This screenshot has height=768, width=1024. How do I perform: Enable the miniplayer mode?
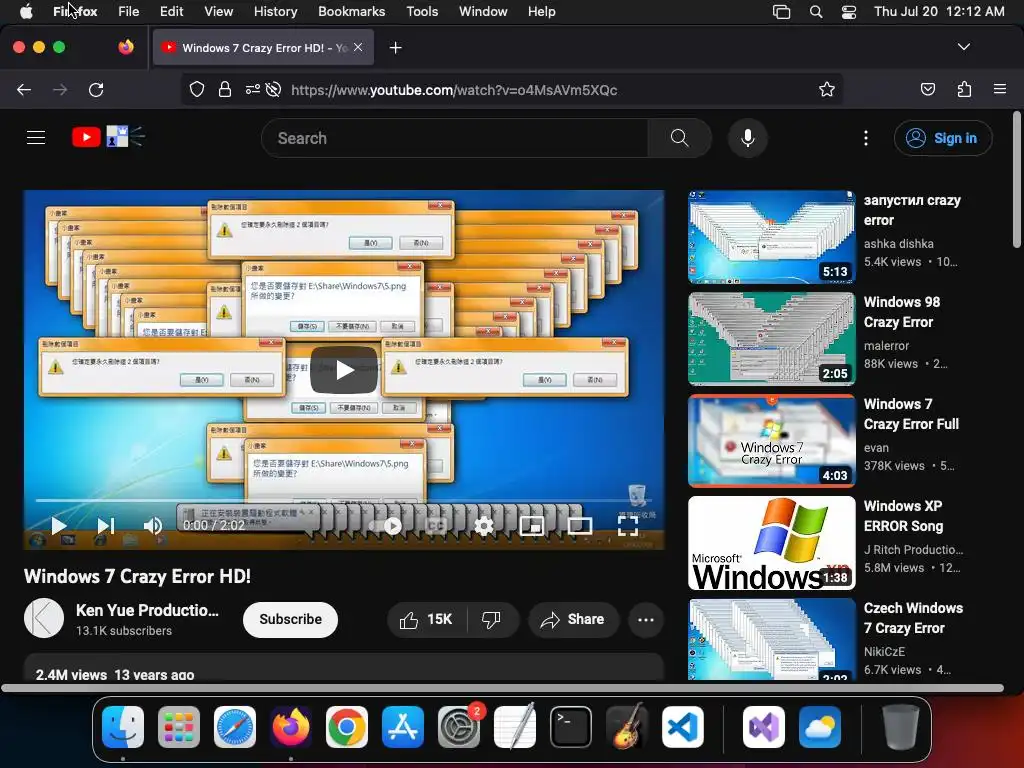pyautogui.click(x=532, y=526)
